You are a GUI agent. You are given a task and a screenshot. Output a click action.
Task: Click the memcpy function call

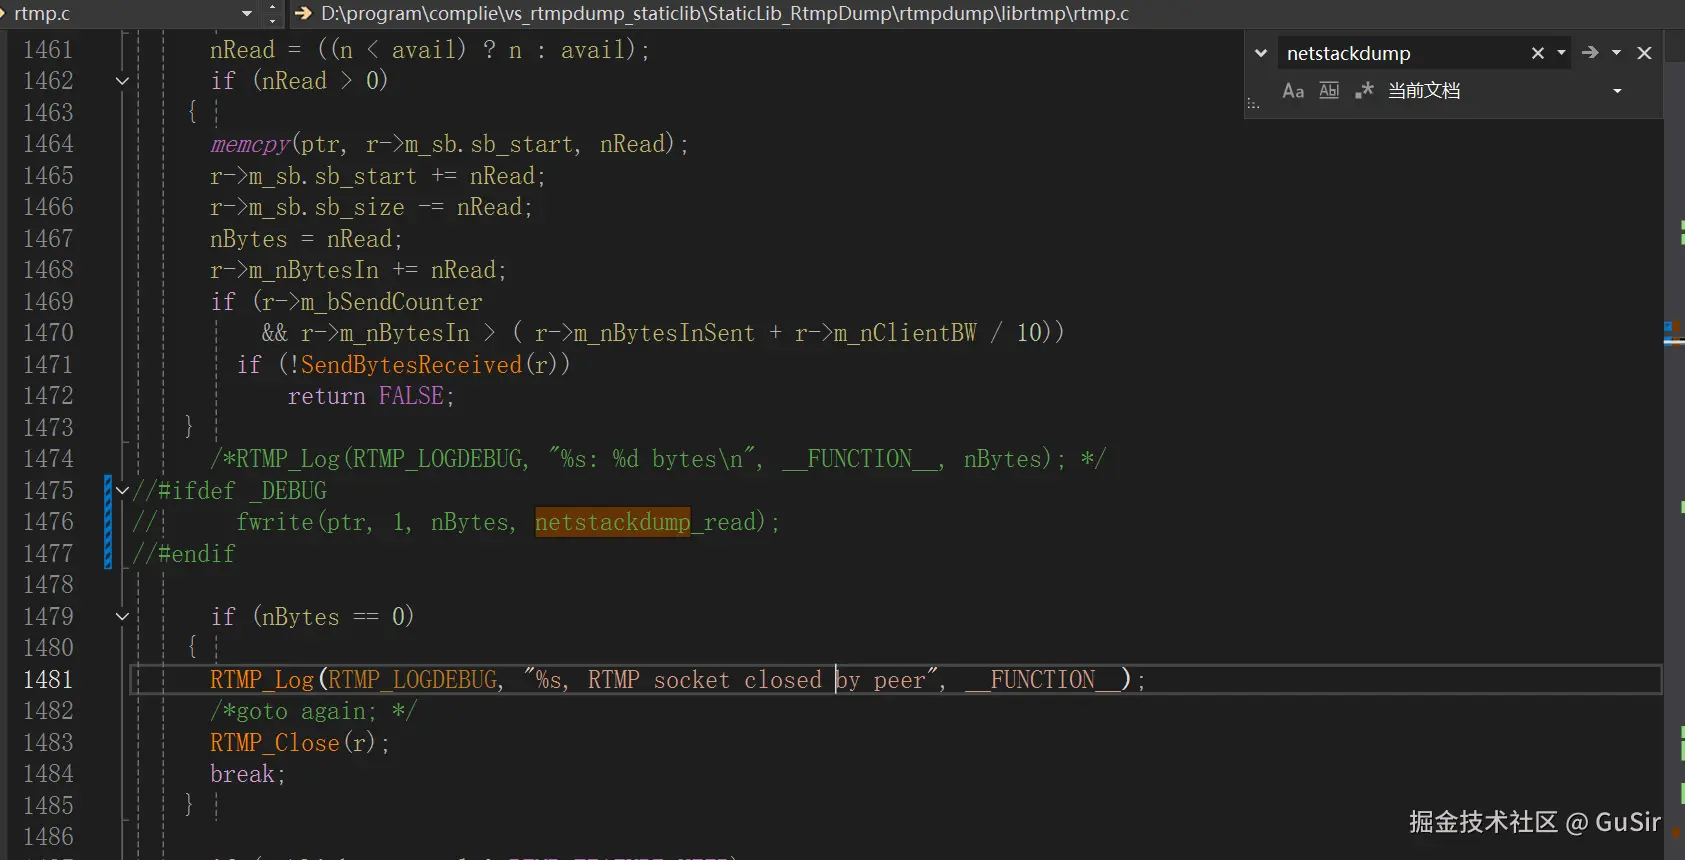(250, 145)
